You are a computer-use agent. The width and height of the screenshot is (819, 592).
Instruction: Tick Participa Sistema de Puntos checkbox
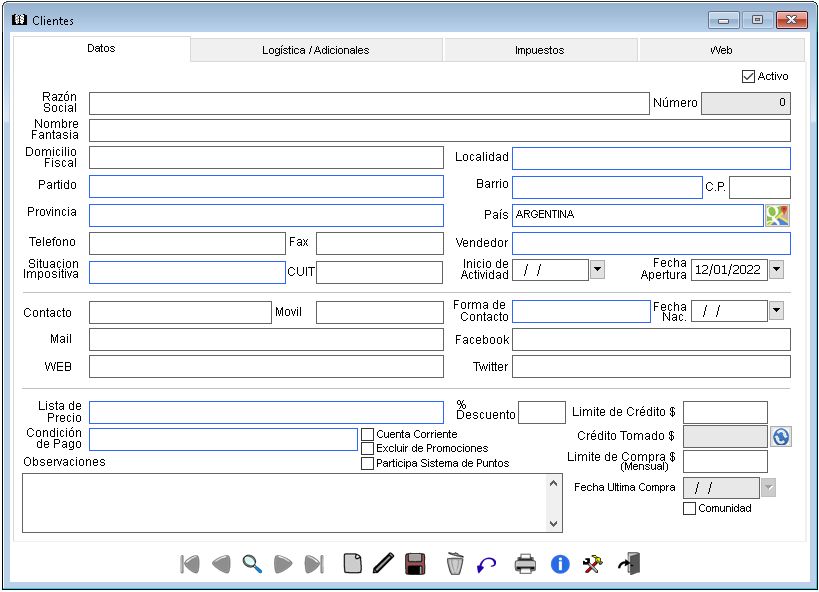367,463
